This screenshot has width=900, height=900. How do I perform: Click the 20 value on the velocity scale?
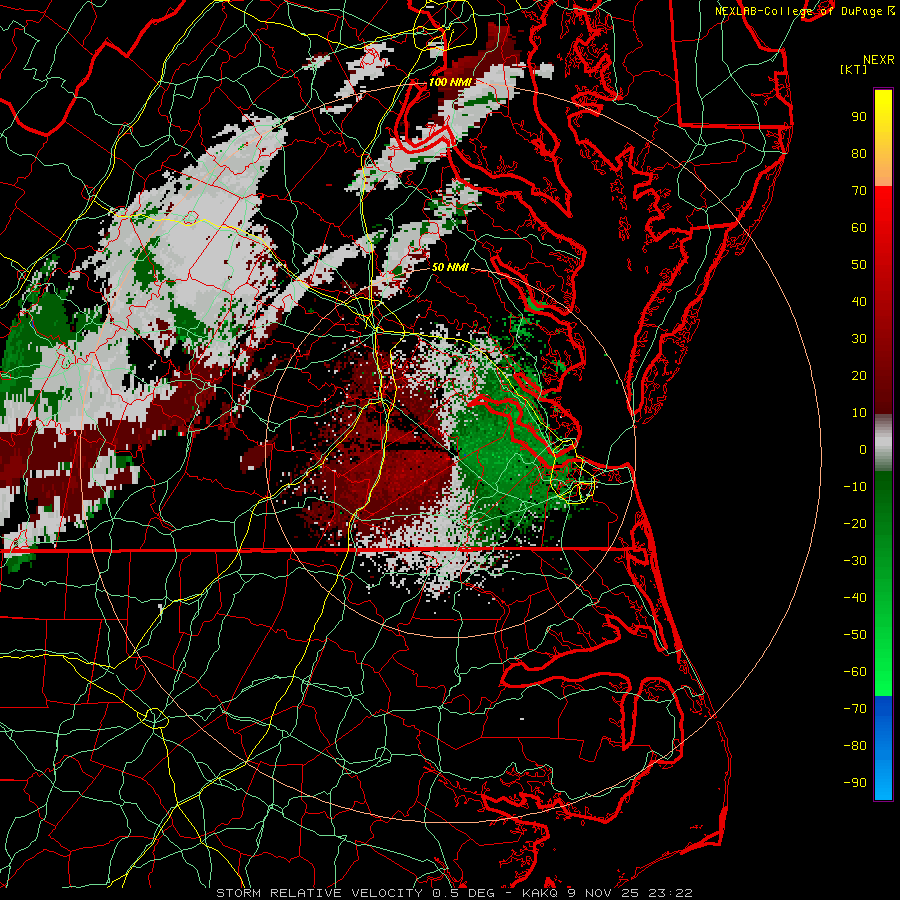click(859, 375)
